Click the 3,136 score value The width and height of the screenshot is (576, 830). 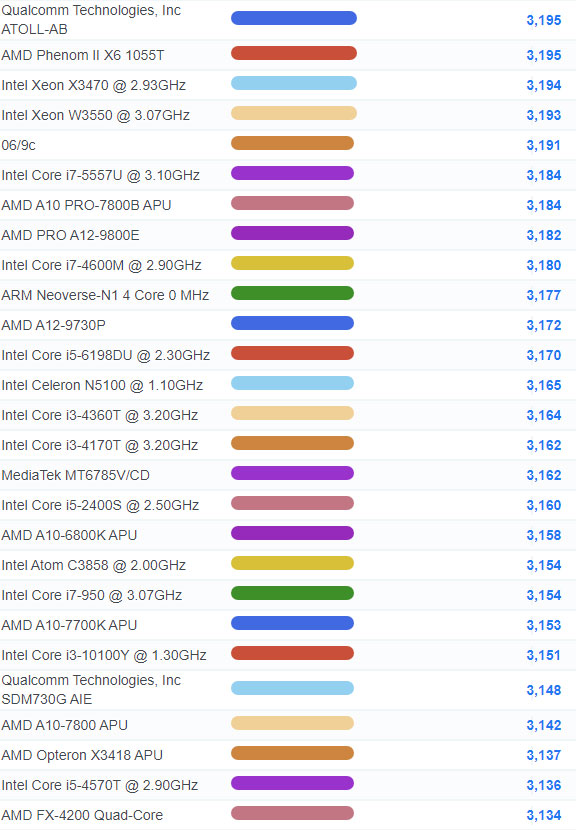[544, 785]
